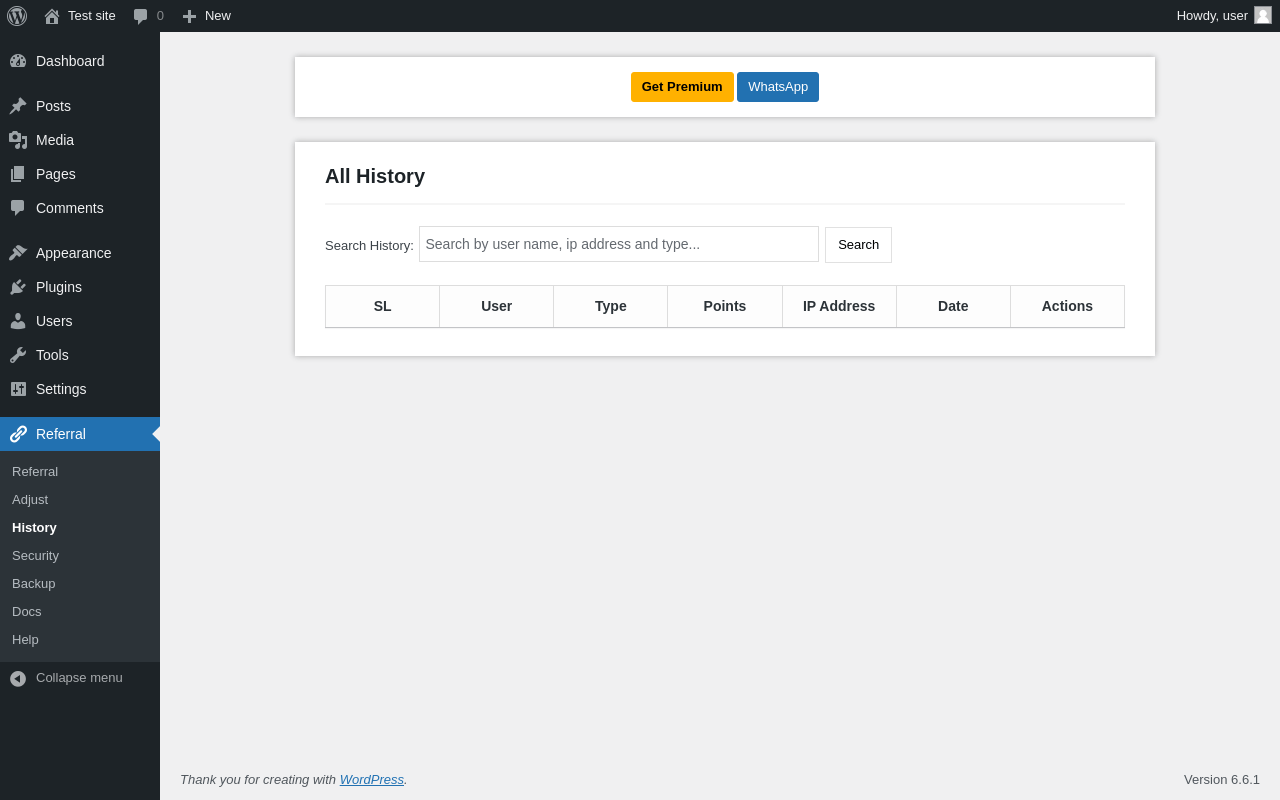Click the New content link label
The image size is (1280, 800).
tap(218, 16)
